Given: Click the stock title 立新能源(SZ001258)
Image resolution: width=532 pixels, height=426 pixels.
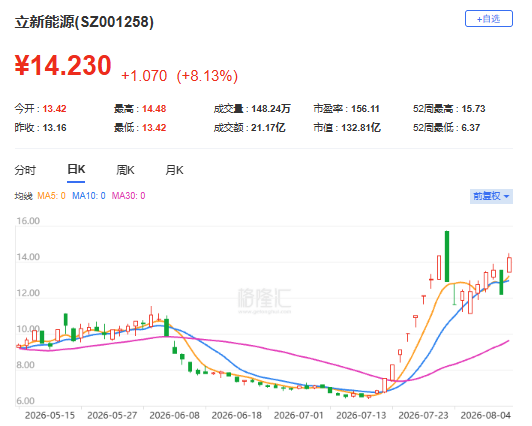Looking at the screenshot, I should [84, 22].
